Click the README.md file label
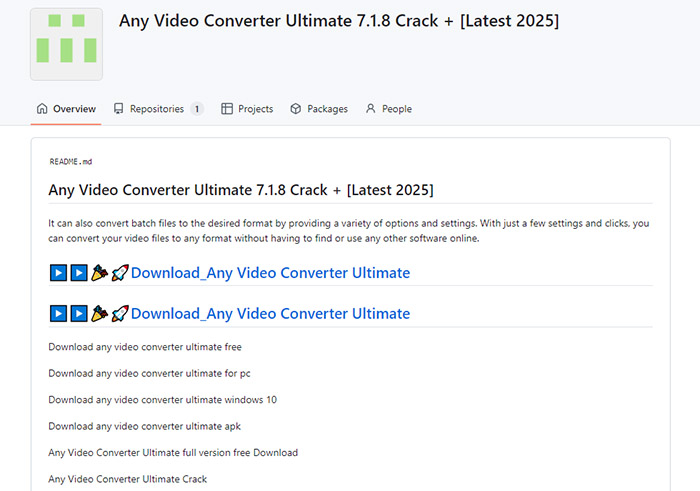The width and height of the screenshot is (700, 491). [71, 162]
